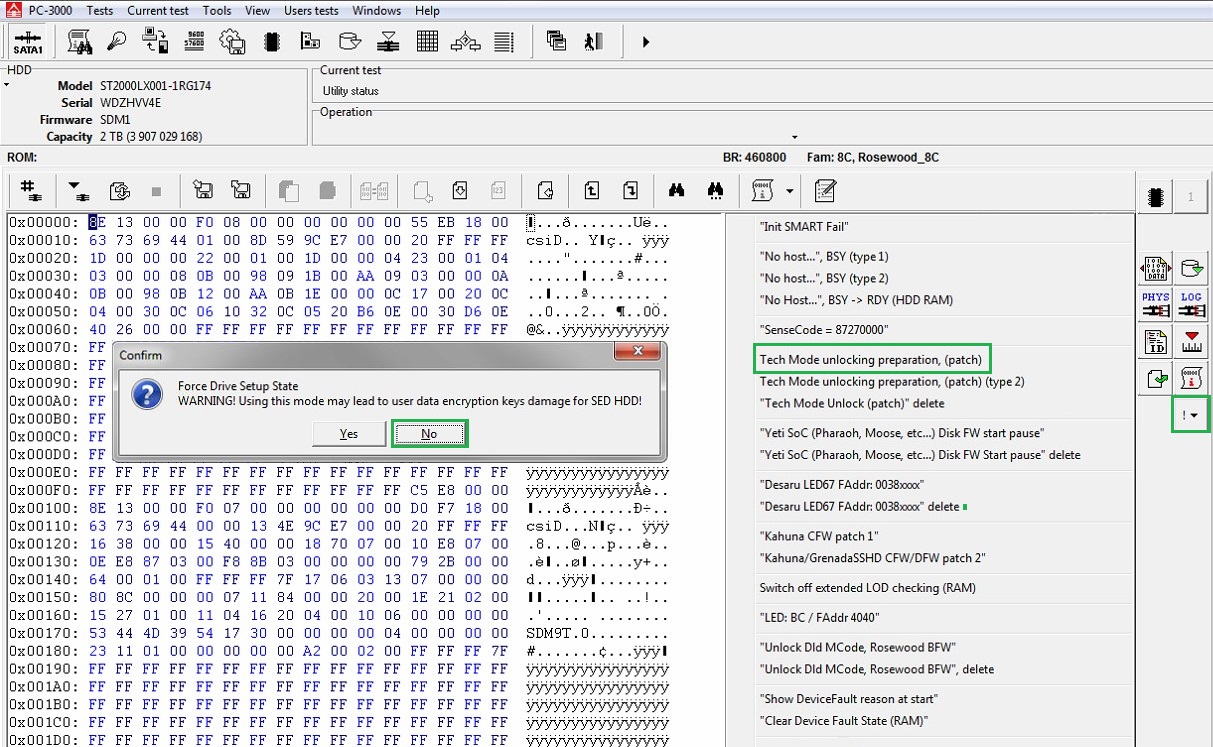Click the binary DATA icon in right panel
This screenshot has width=1213, height=747.
click(x=1155, y=268)
